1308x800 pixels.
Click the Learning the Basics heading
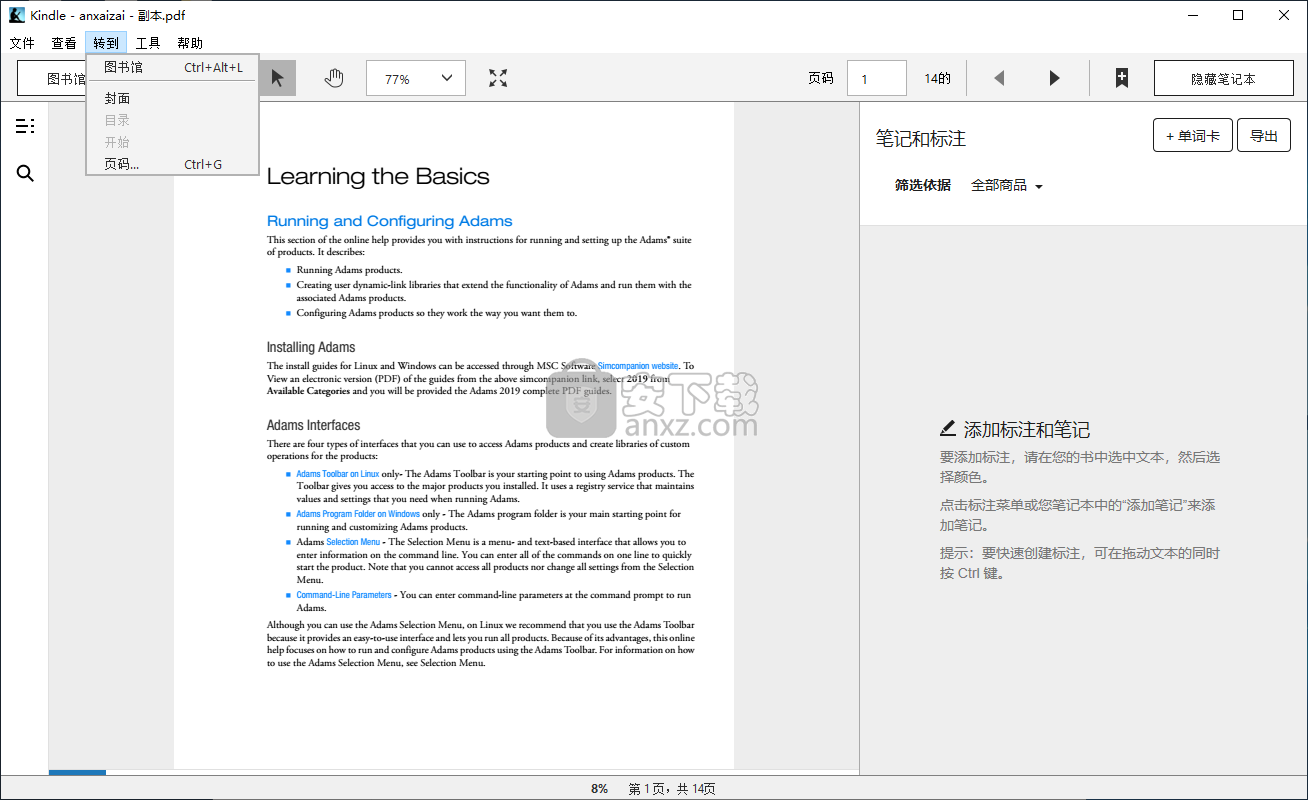point(378,177)
